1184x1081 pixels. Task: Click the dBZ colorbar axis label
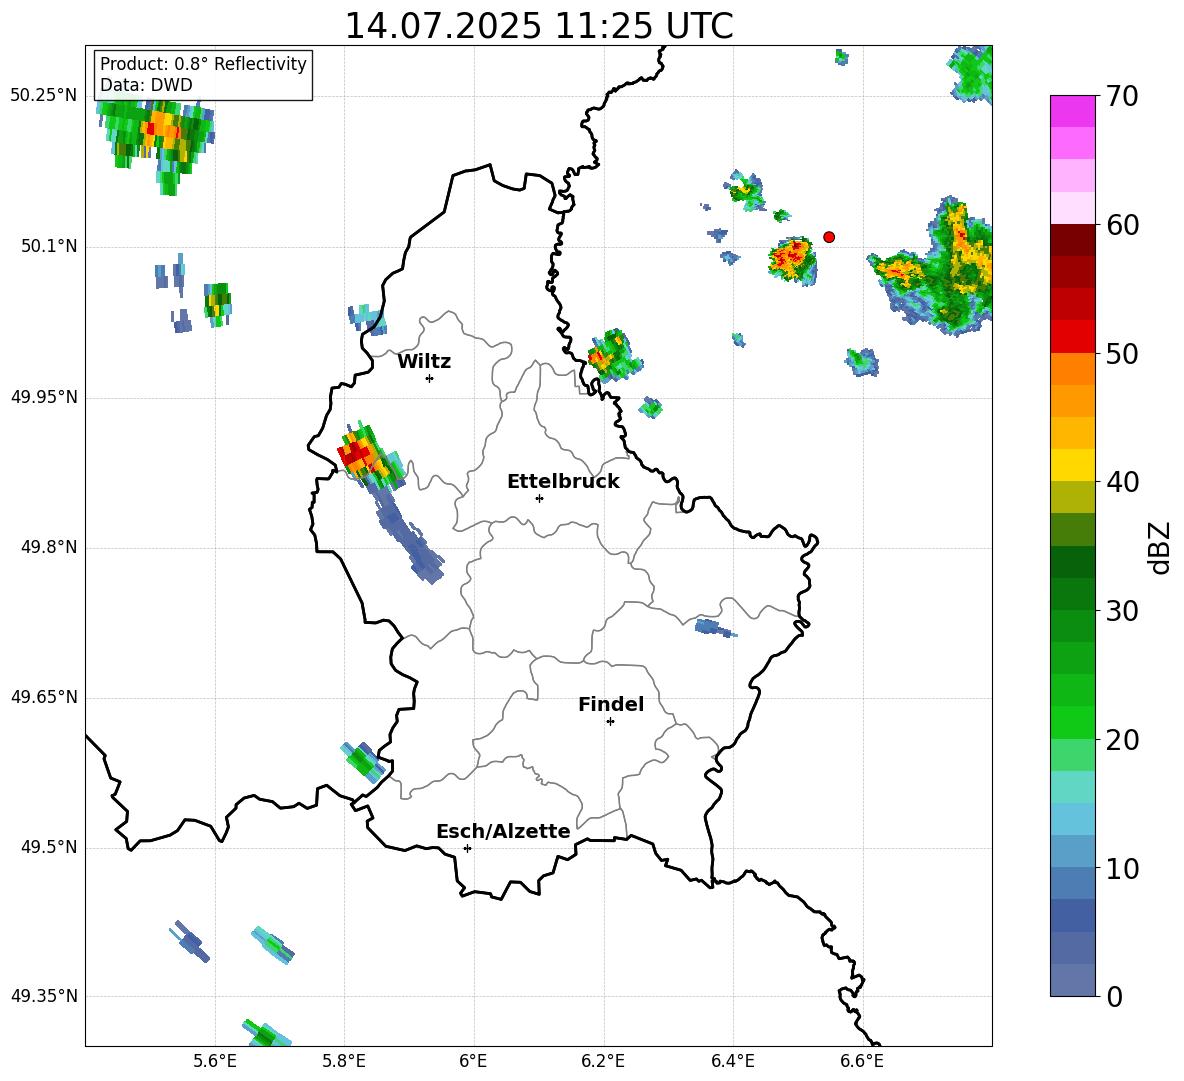[1159, 547]
